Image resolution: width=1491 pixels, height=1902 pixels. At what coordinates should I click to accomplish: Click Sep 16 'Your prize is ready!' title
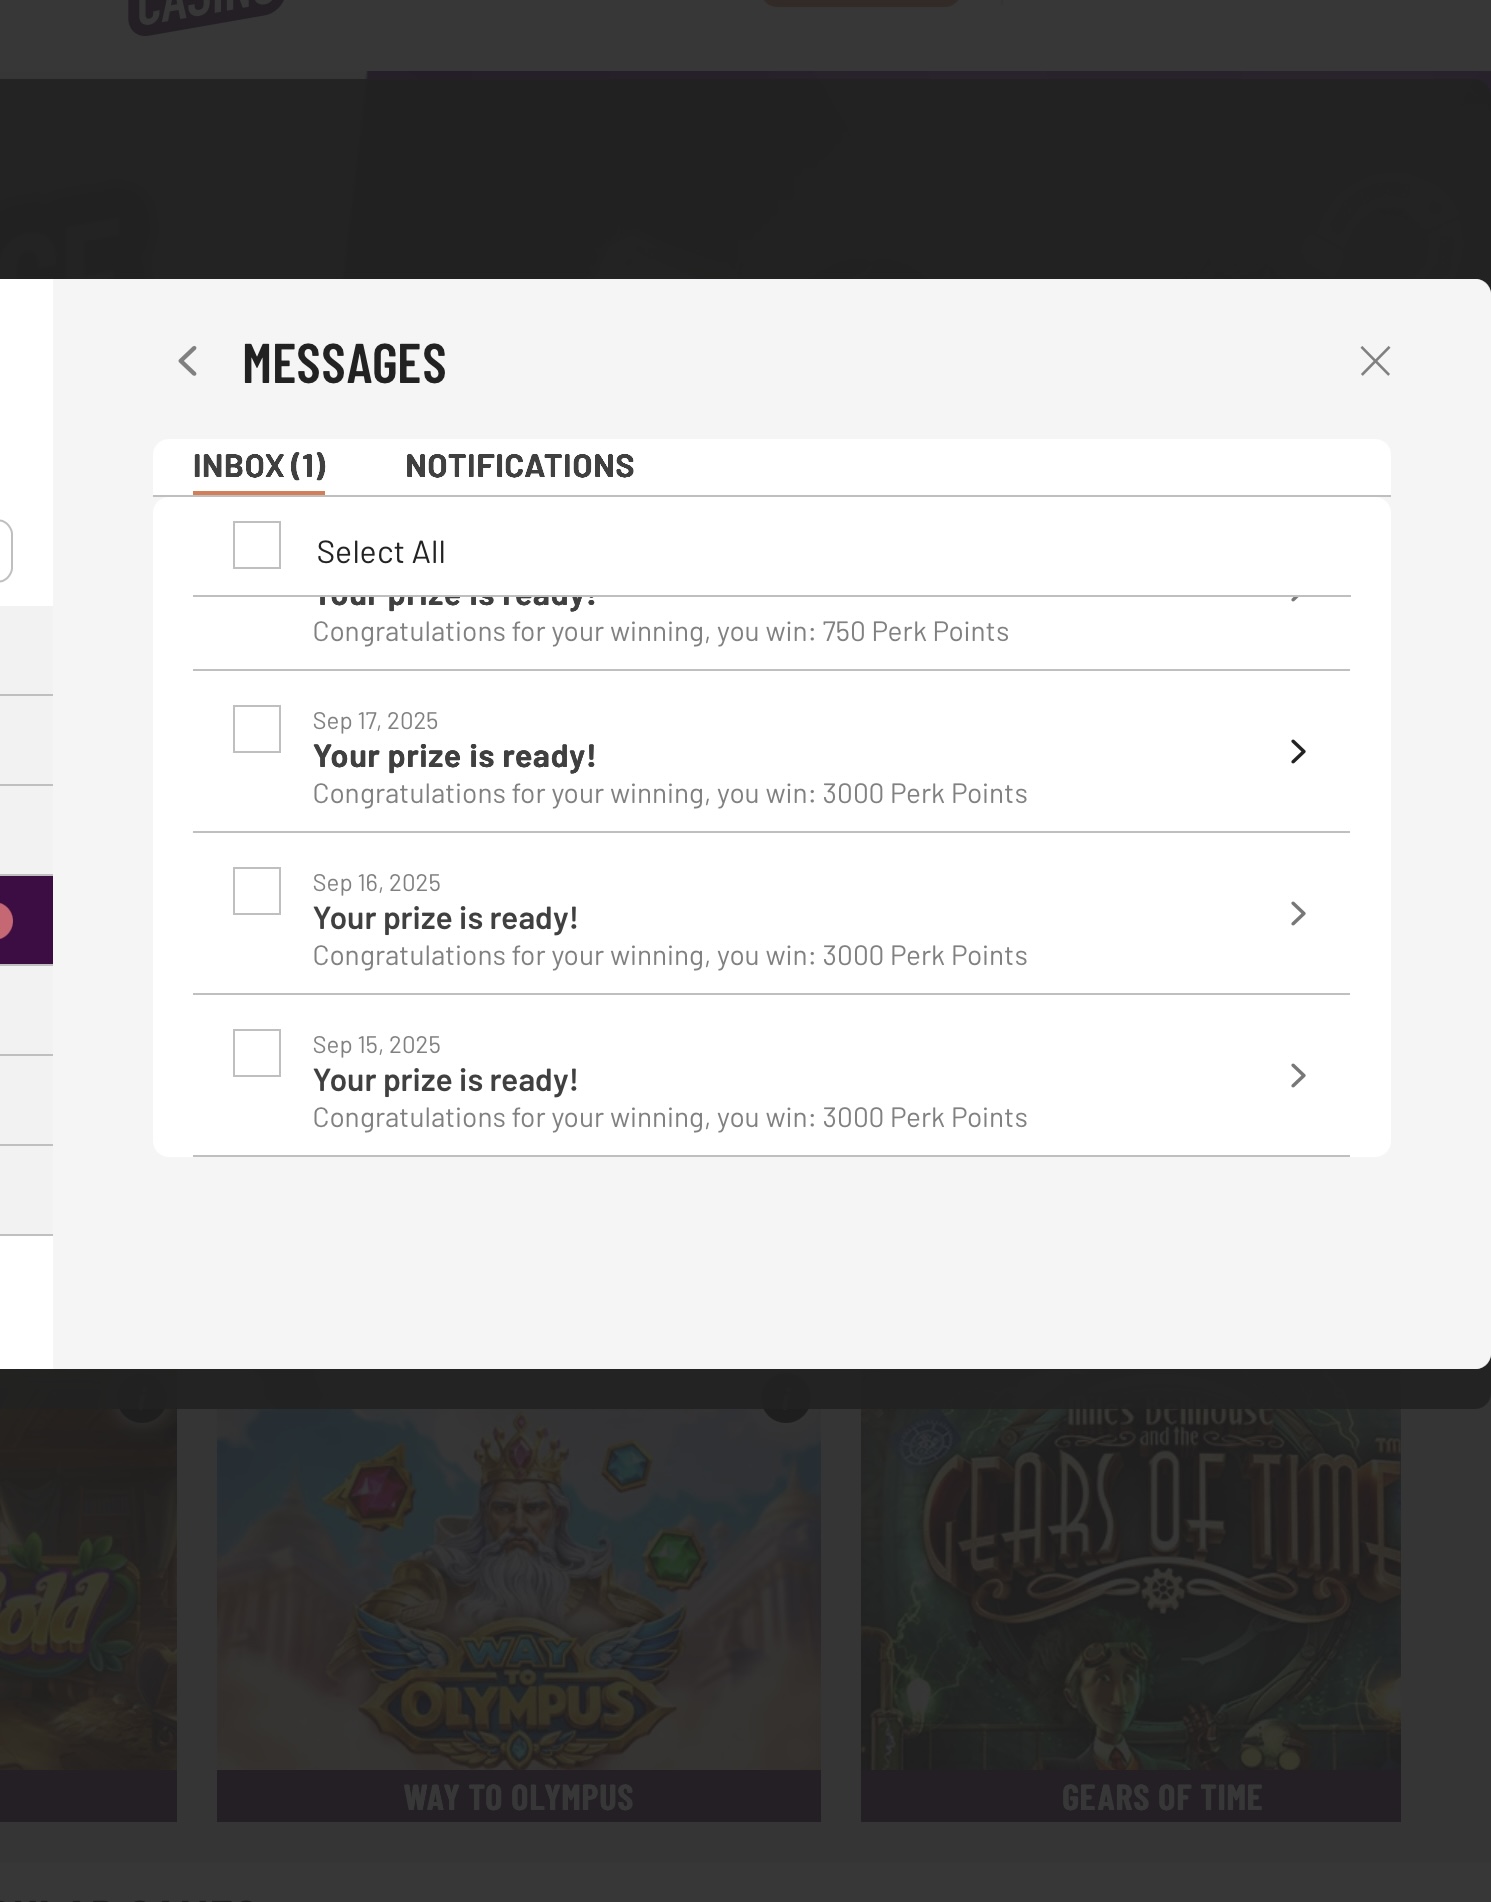(445, 919)
